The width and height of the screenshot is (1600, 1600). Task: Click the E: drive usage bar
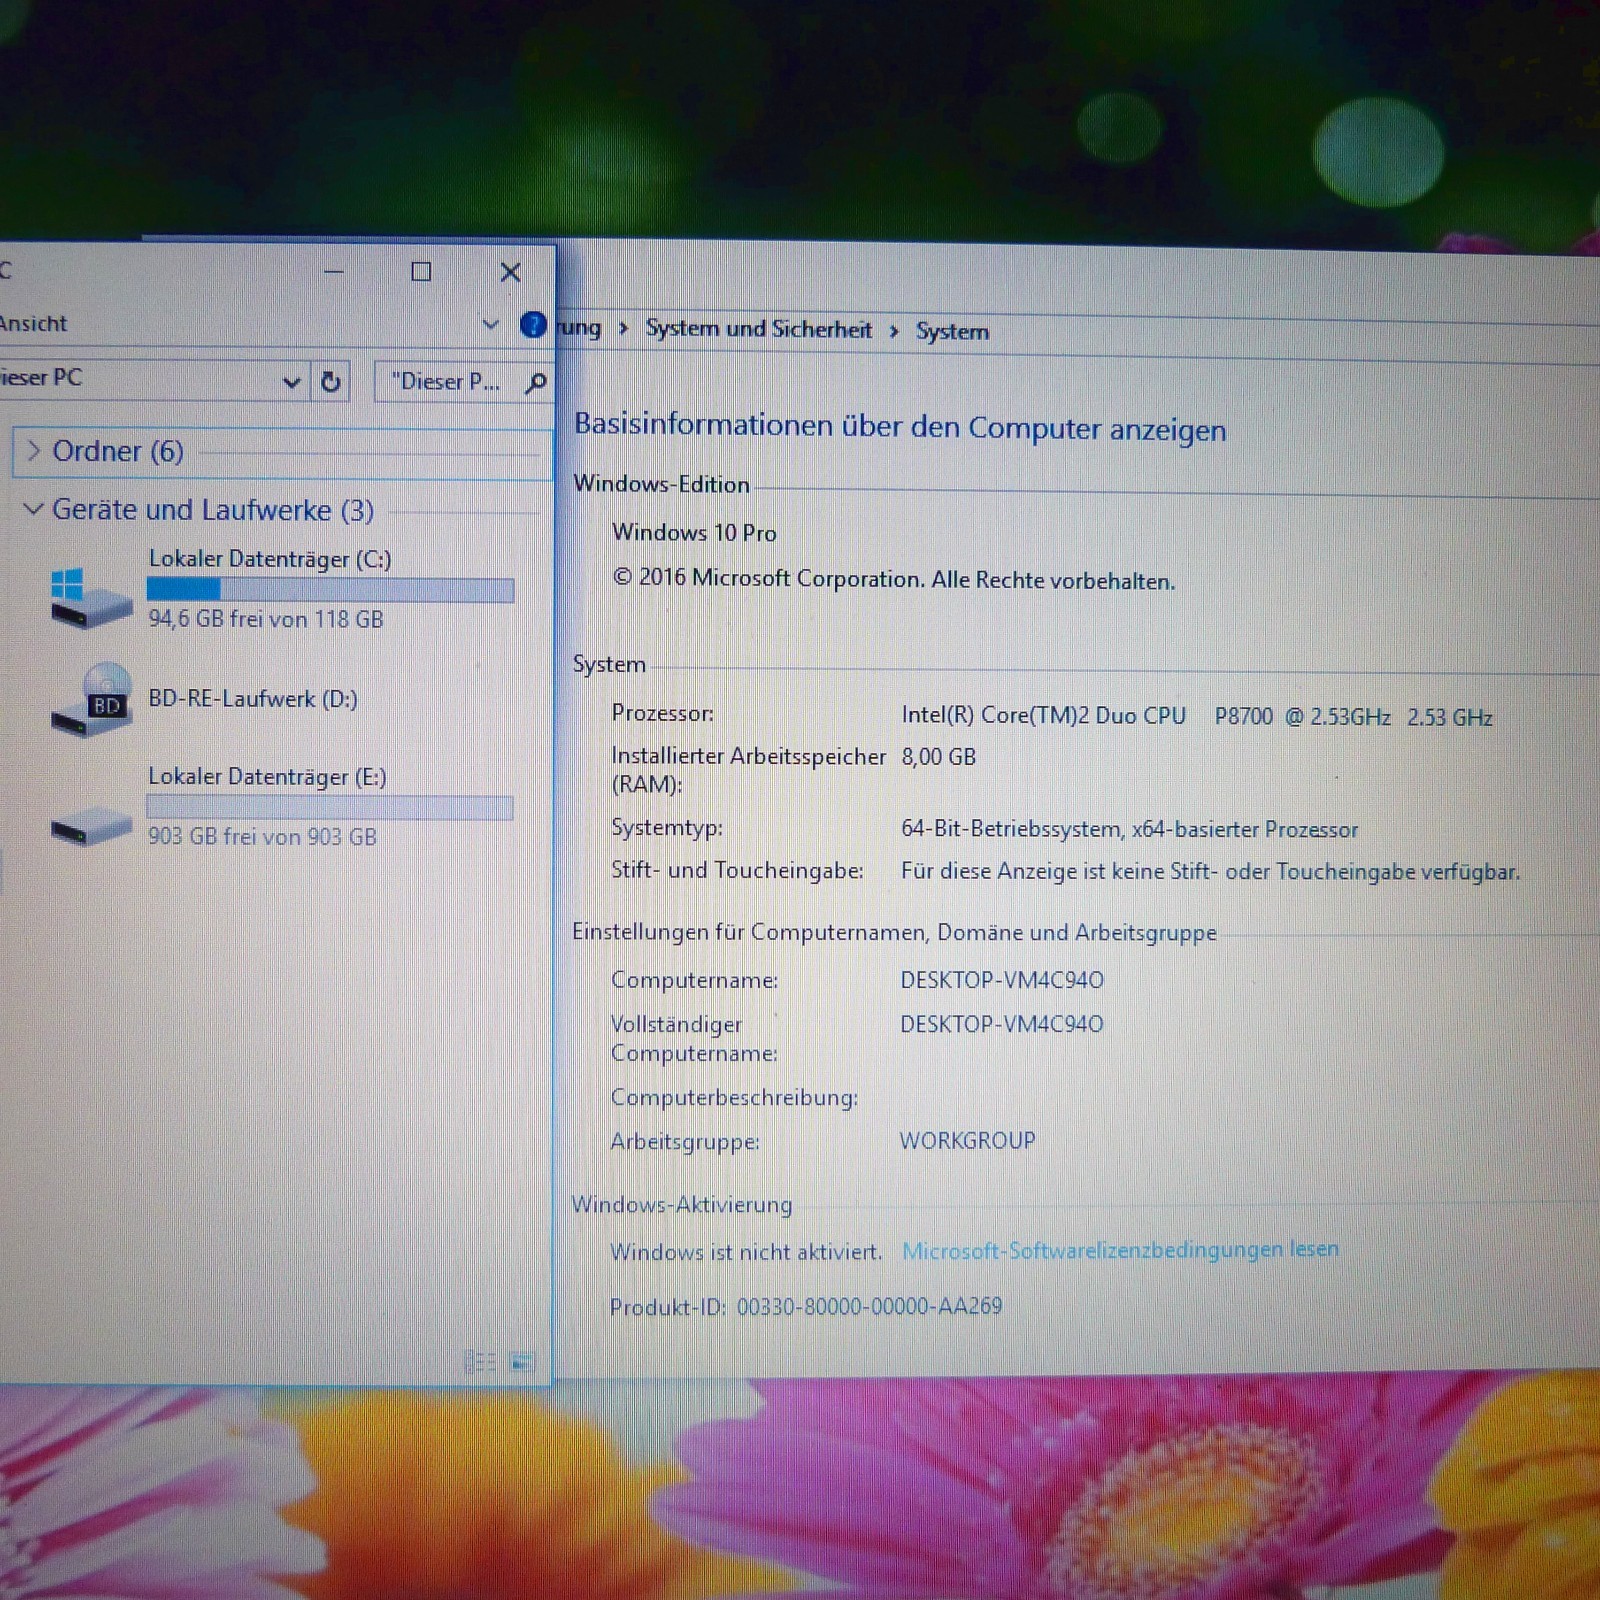330,807
